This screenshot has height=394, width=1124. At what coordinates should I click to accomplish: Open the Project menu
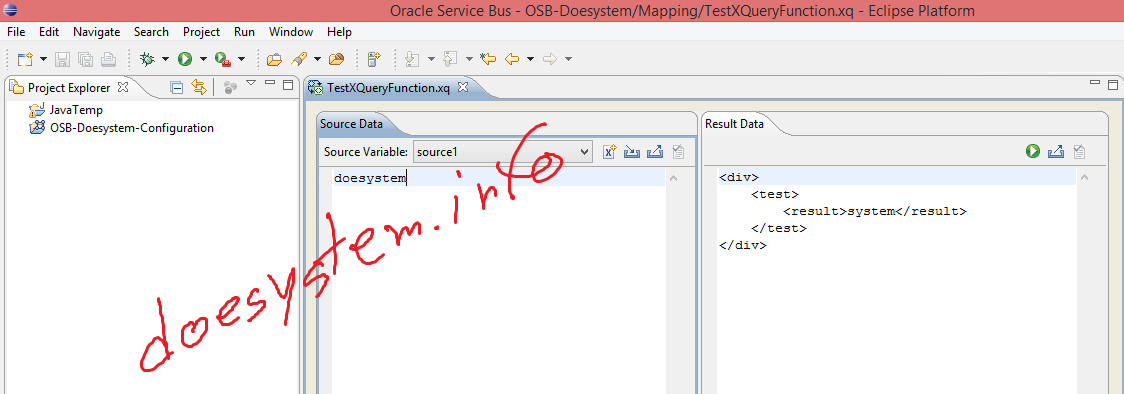tap(201, 32)
